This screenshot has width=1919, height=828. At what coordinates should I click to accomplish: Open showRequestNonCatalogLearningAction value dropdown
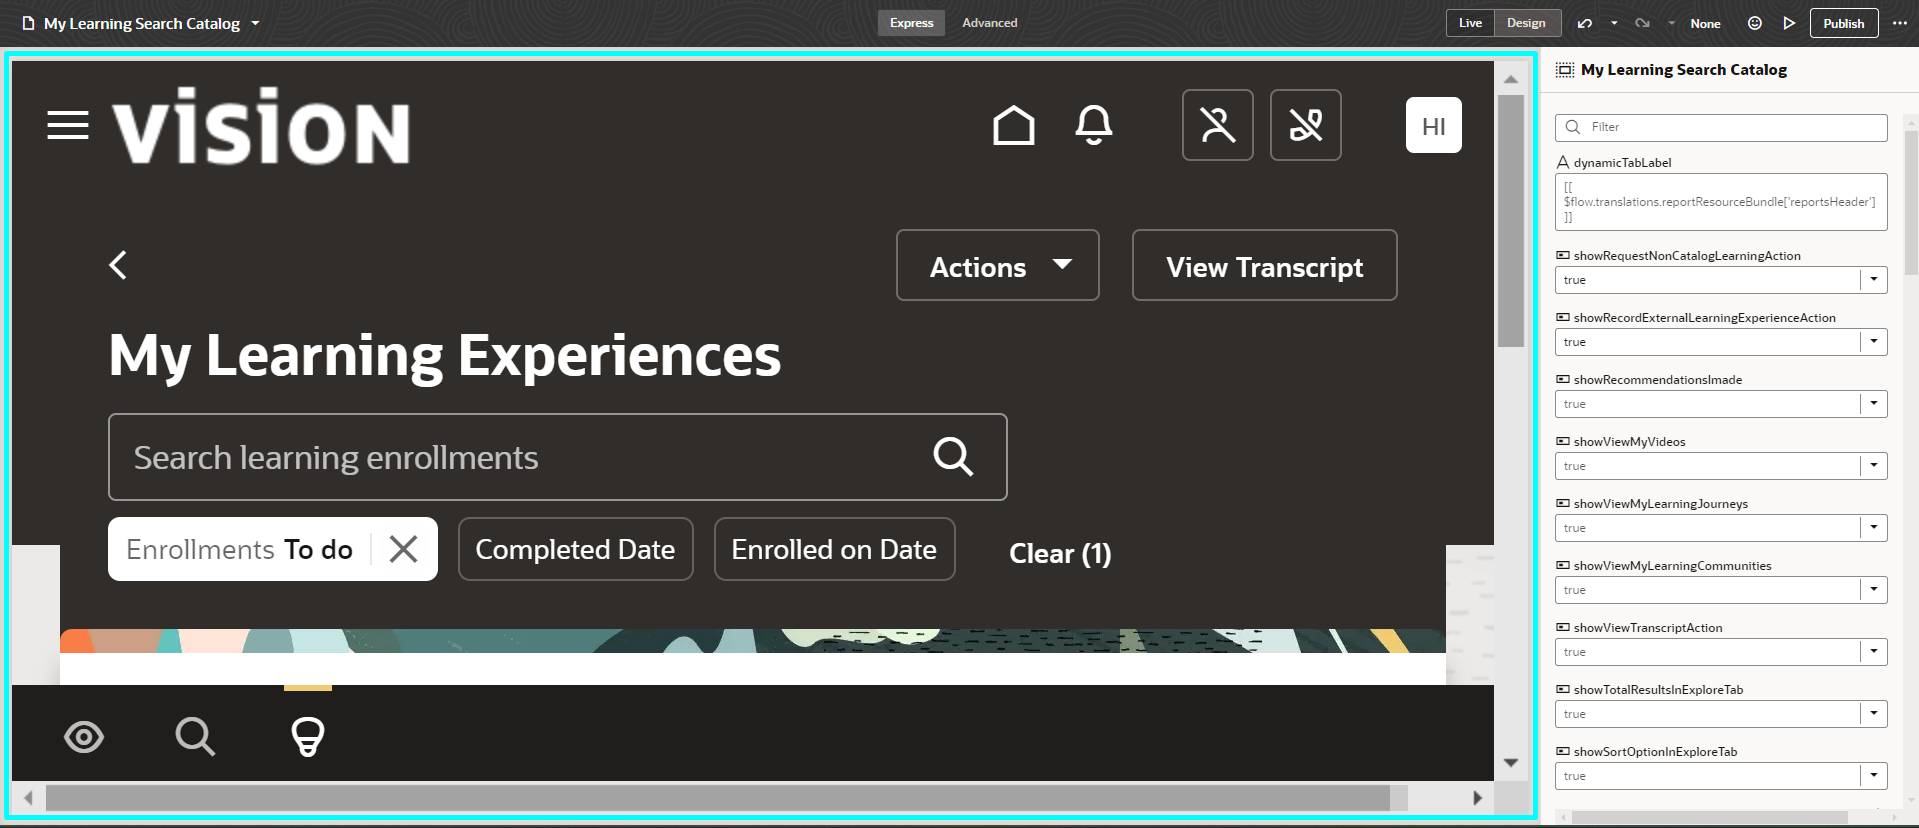(x=1874, y=280)
